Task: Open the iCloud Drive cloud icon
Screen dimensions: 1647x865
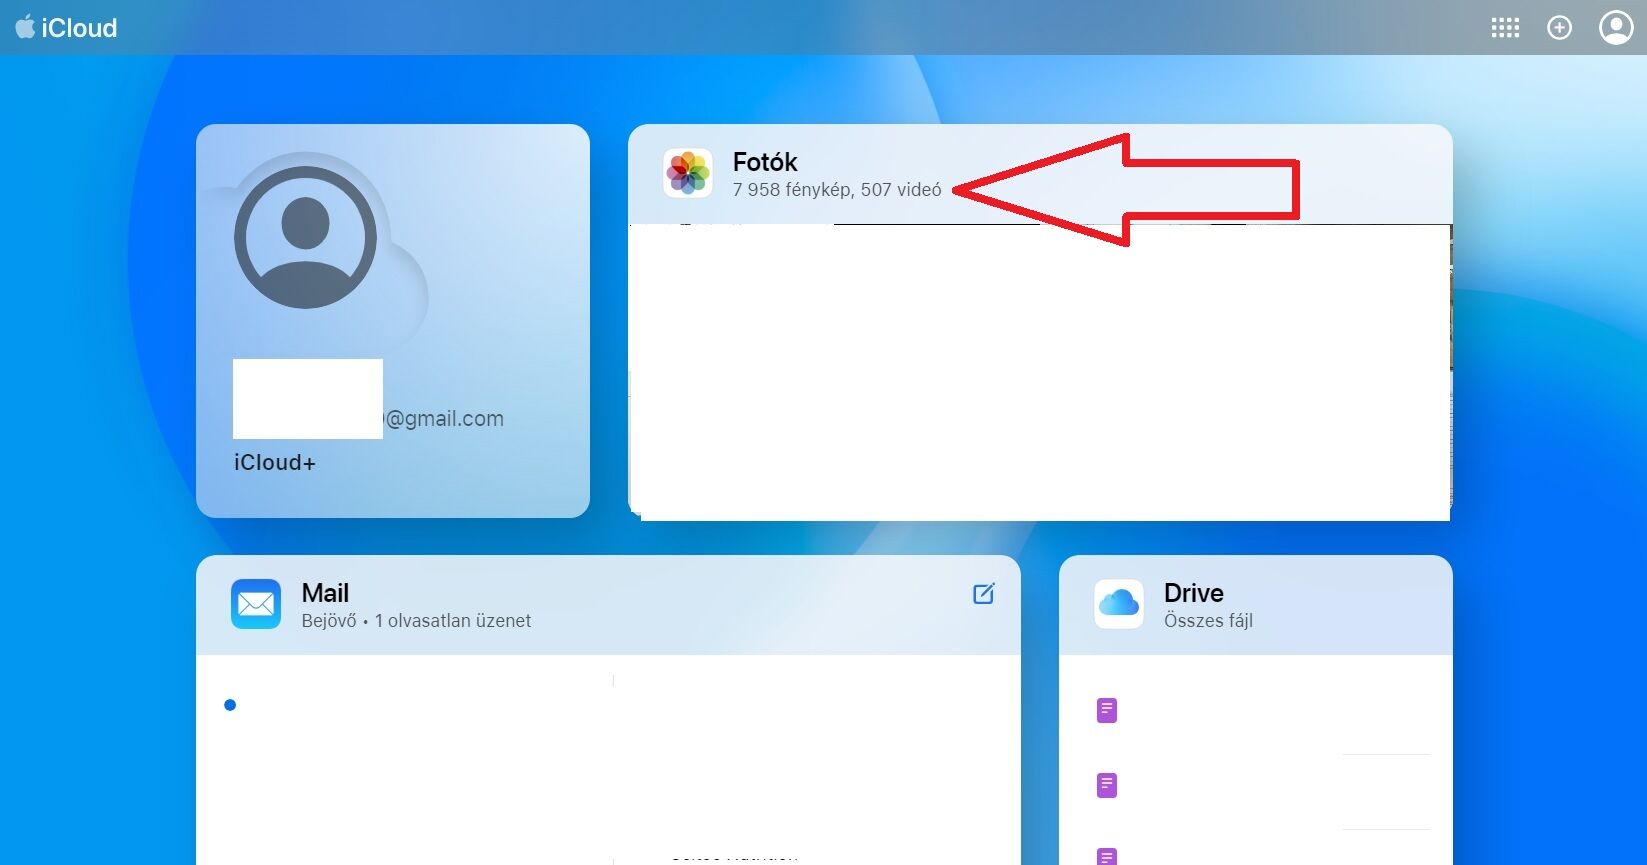Action: (1119, 604)
